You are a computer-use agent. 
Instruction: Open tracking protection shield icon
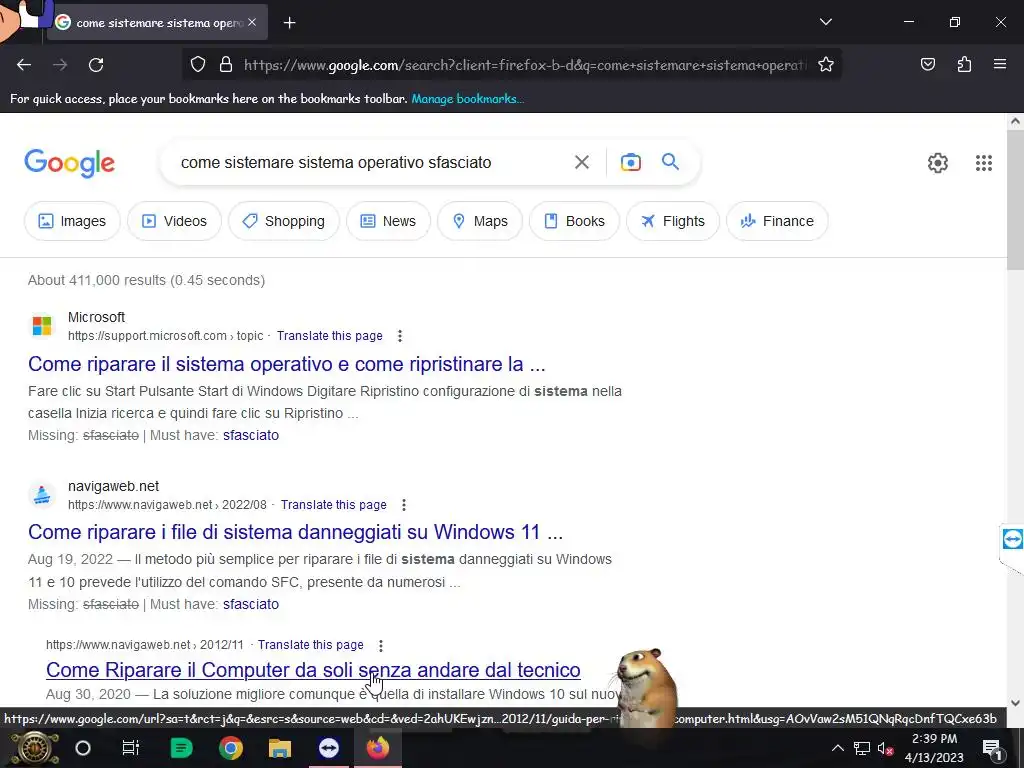pyautogui.click(x=198, y=64)
